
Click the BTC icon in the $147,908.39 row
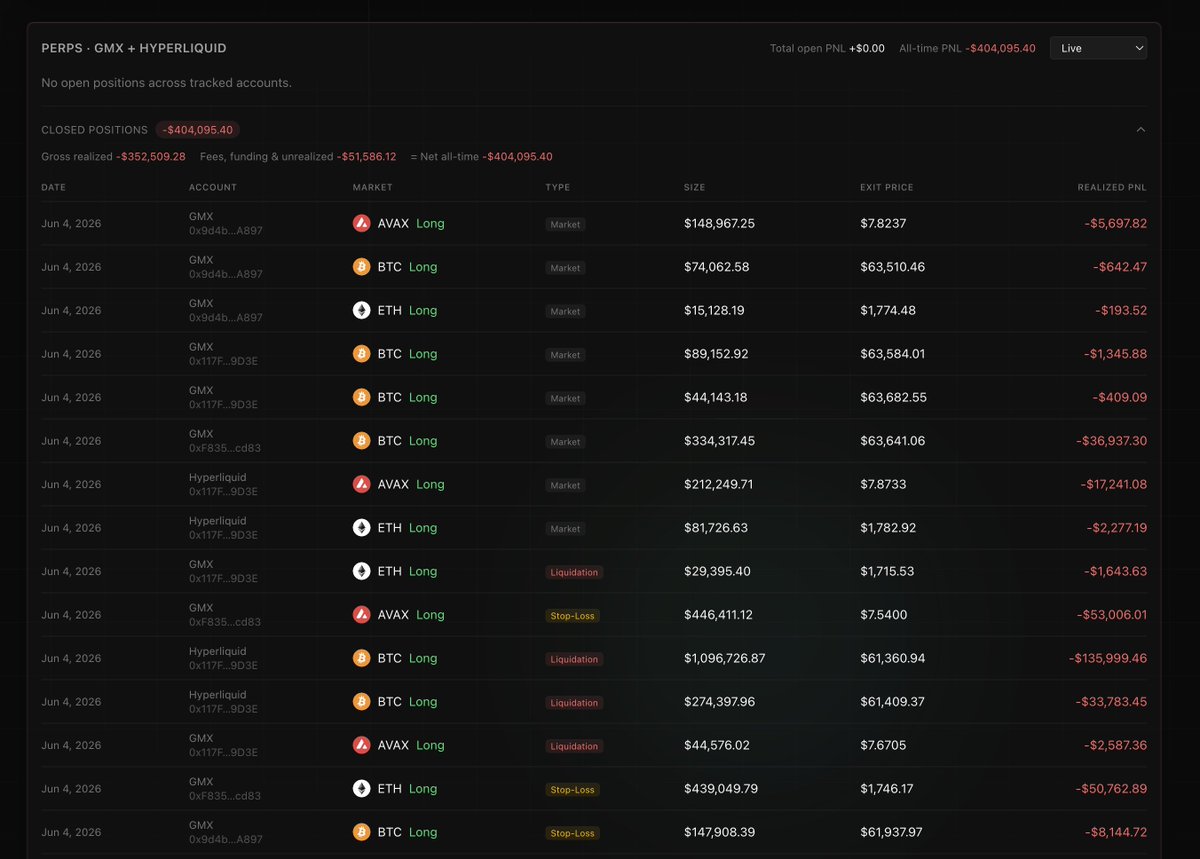tap(361, 833)
